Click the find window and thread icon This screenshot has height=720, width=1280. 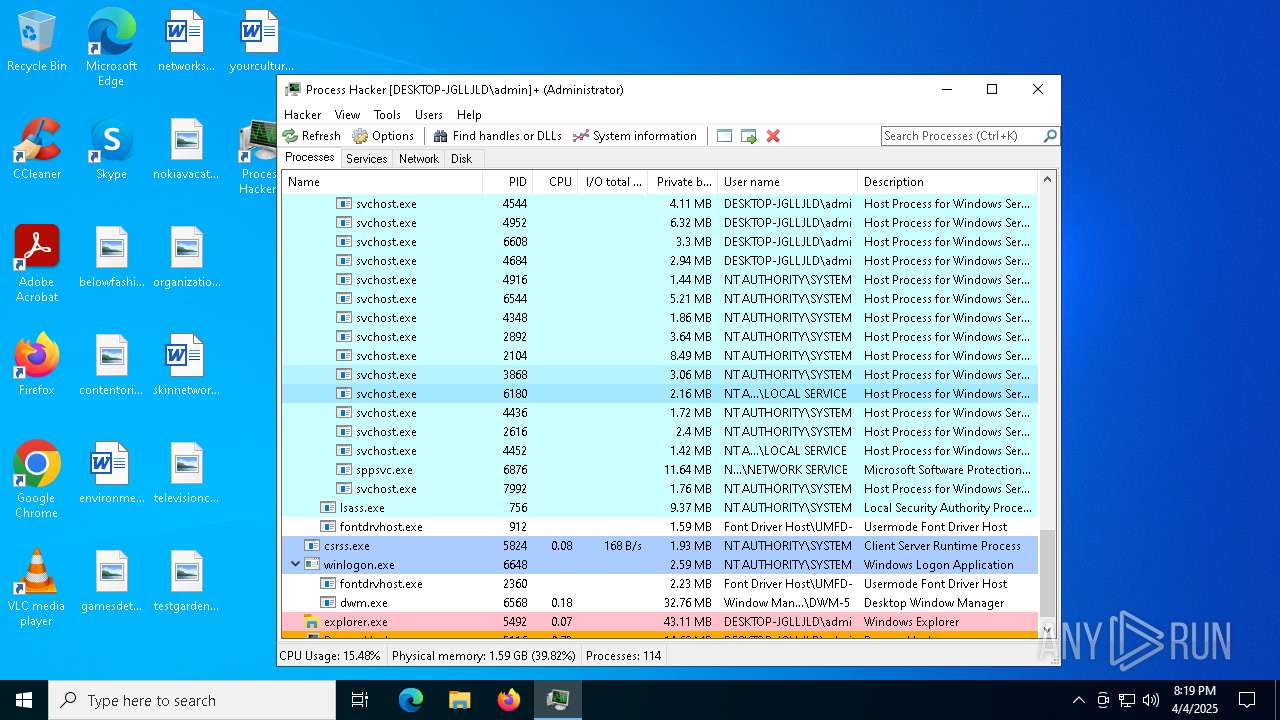tap(749, 136)
